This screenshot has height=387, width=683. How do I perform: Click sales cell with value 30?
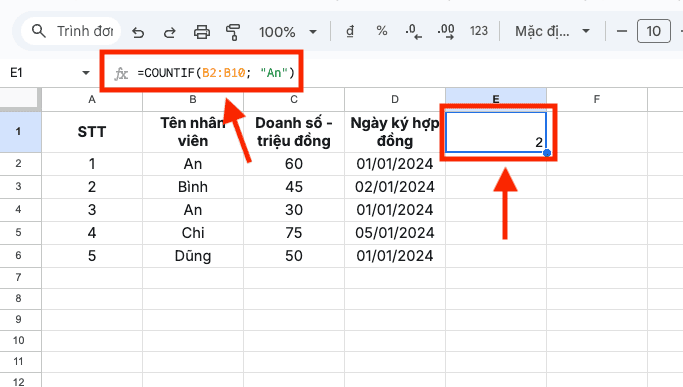pos(294,210)
